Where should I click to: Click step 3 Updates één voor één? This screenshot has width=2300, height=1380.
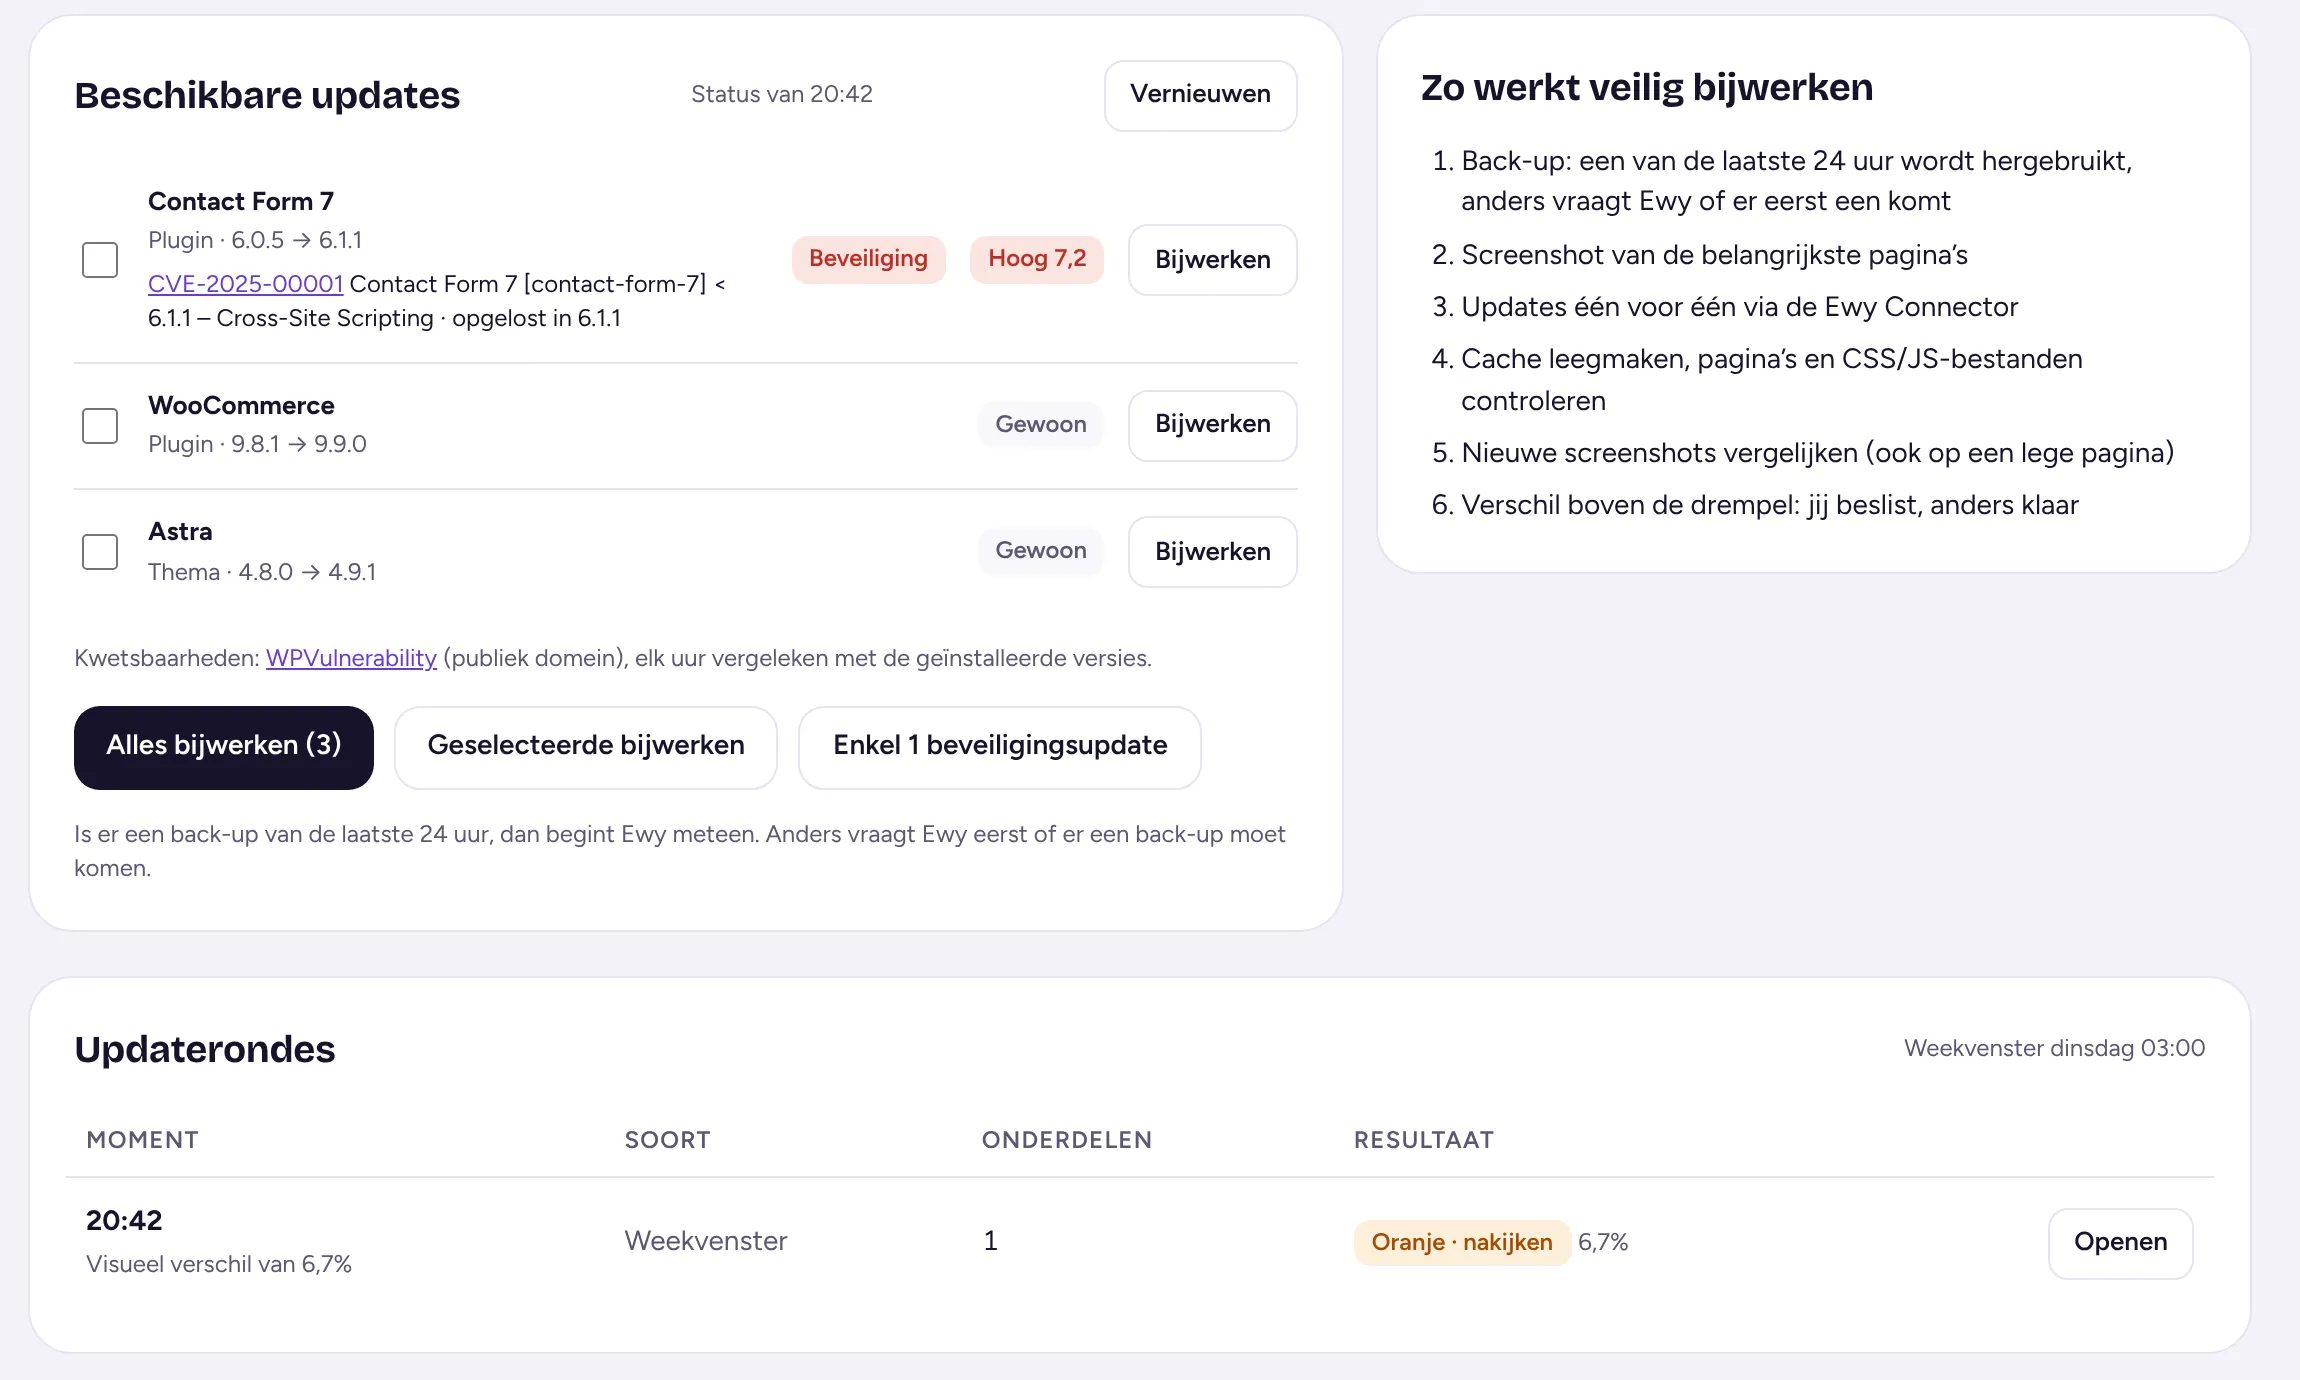coord(1739,307)
